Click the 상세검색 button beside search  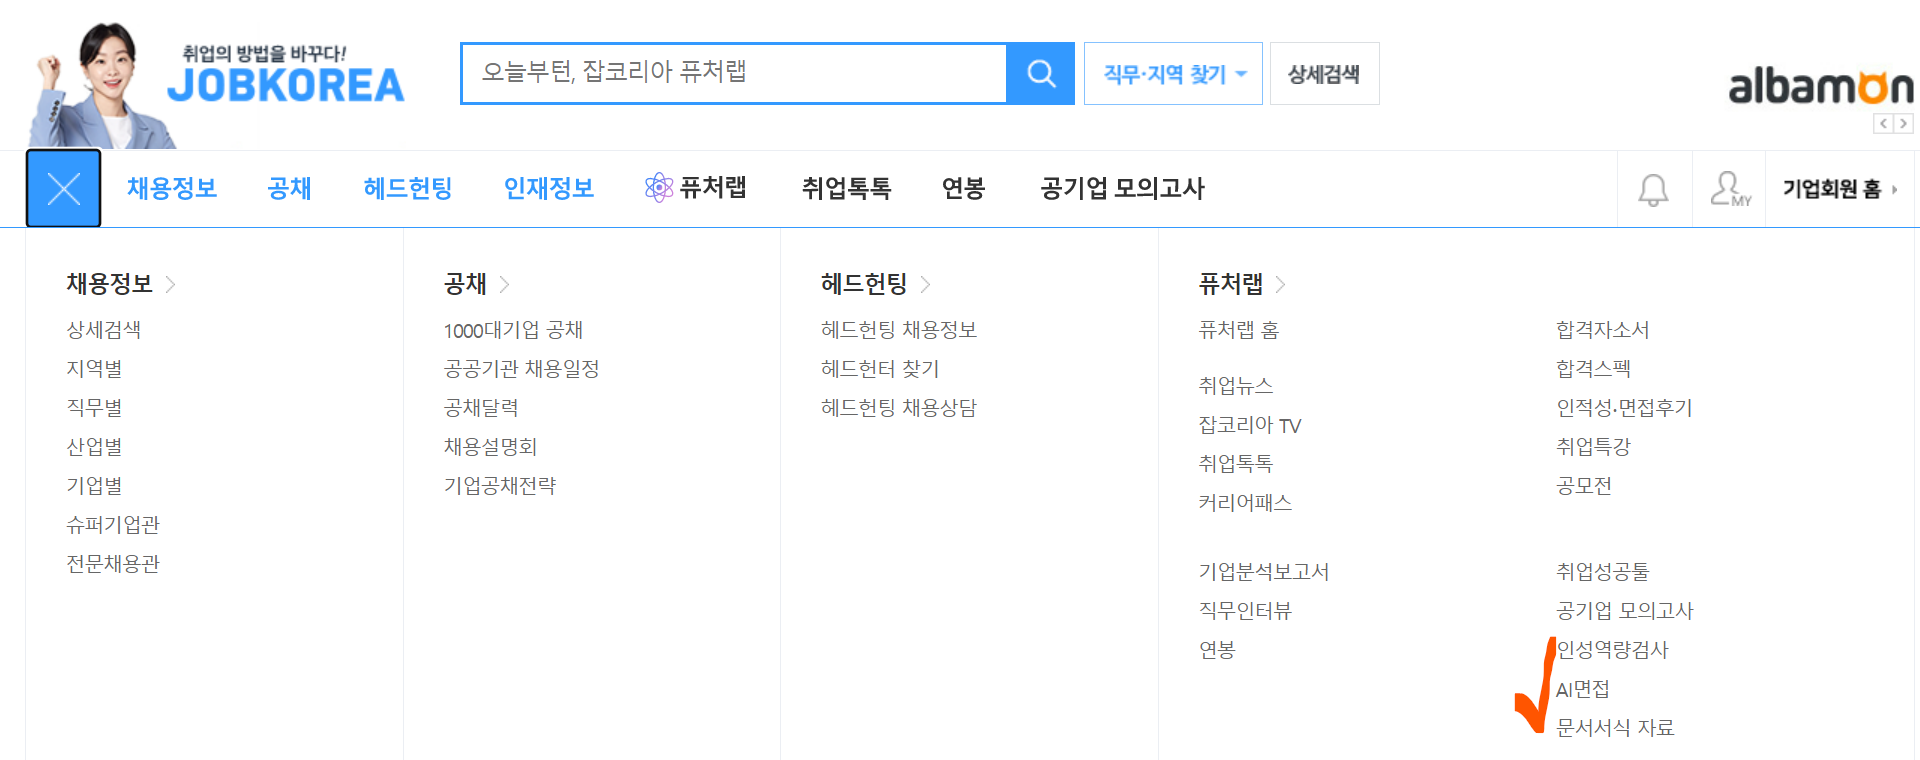[1324, 74]
